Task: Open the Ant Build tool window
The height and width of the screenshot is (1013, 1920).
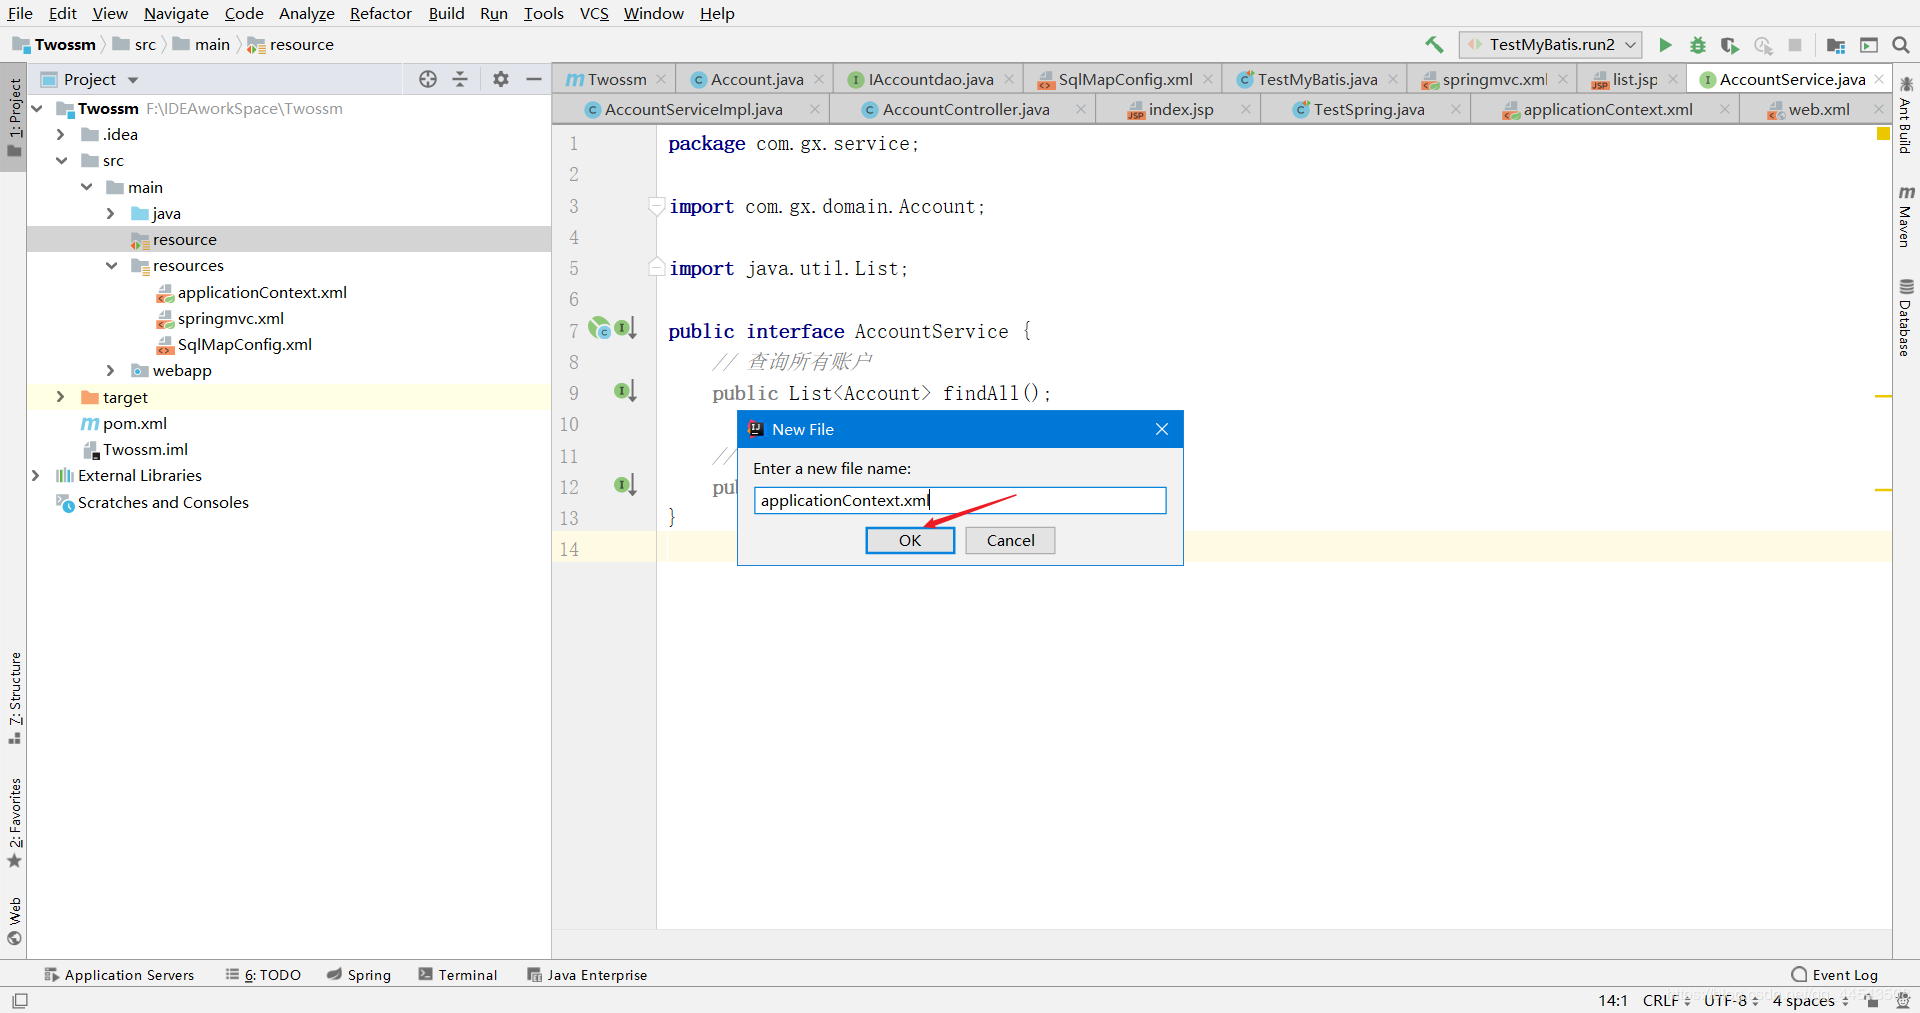Action: (1906, 116)
